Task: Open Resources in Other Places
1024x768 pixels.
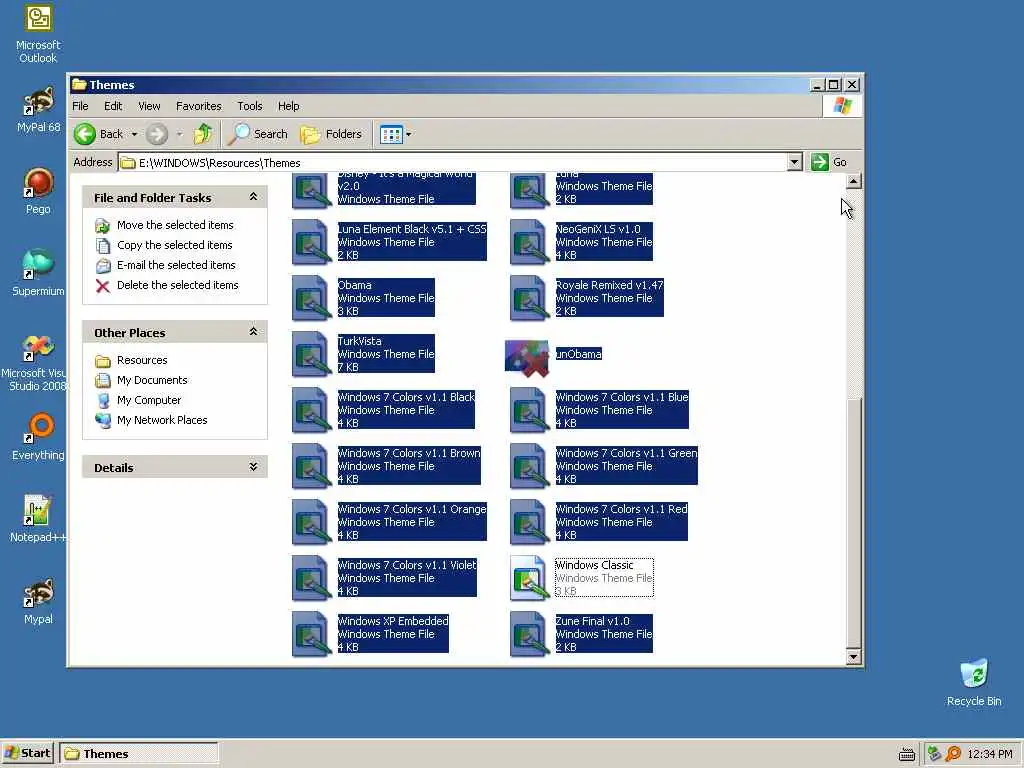Action: [x=142, y=360]
